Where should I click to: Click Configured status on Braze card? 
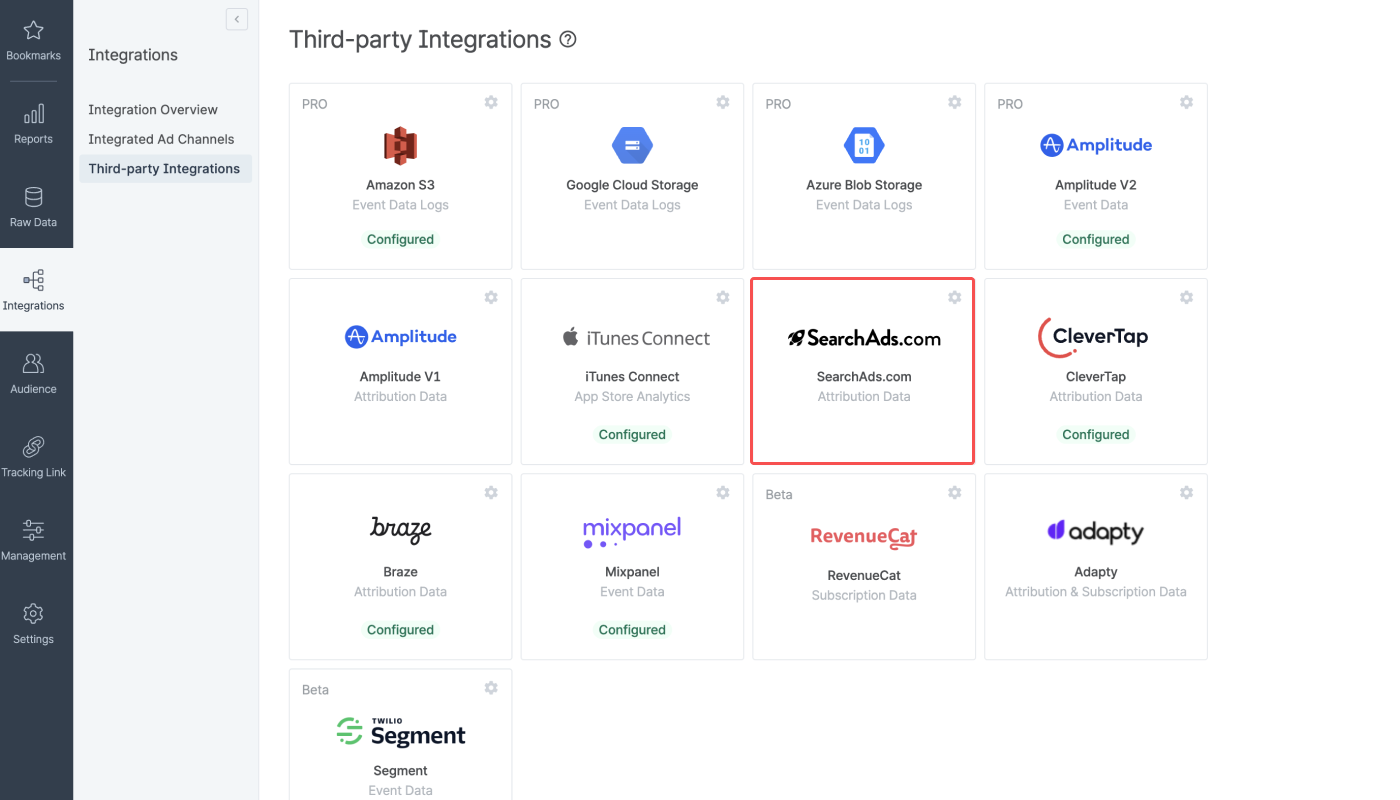400,630
